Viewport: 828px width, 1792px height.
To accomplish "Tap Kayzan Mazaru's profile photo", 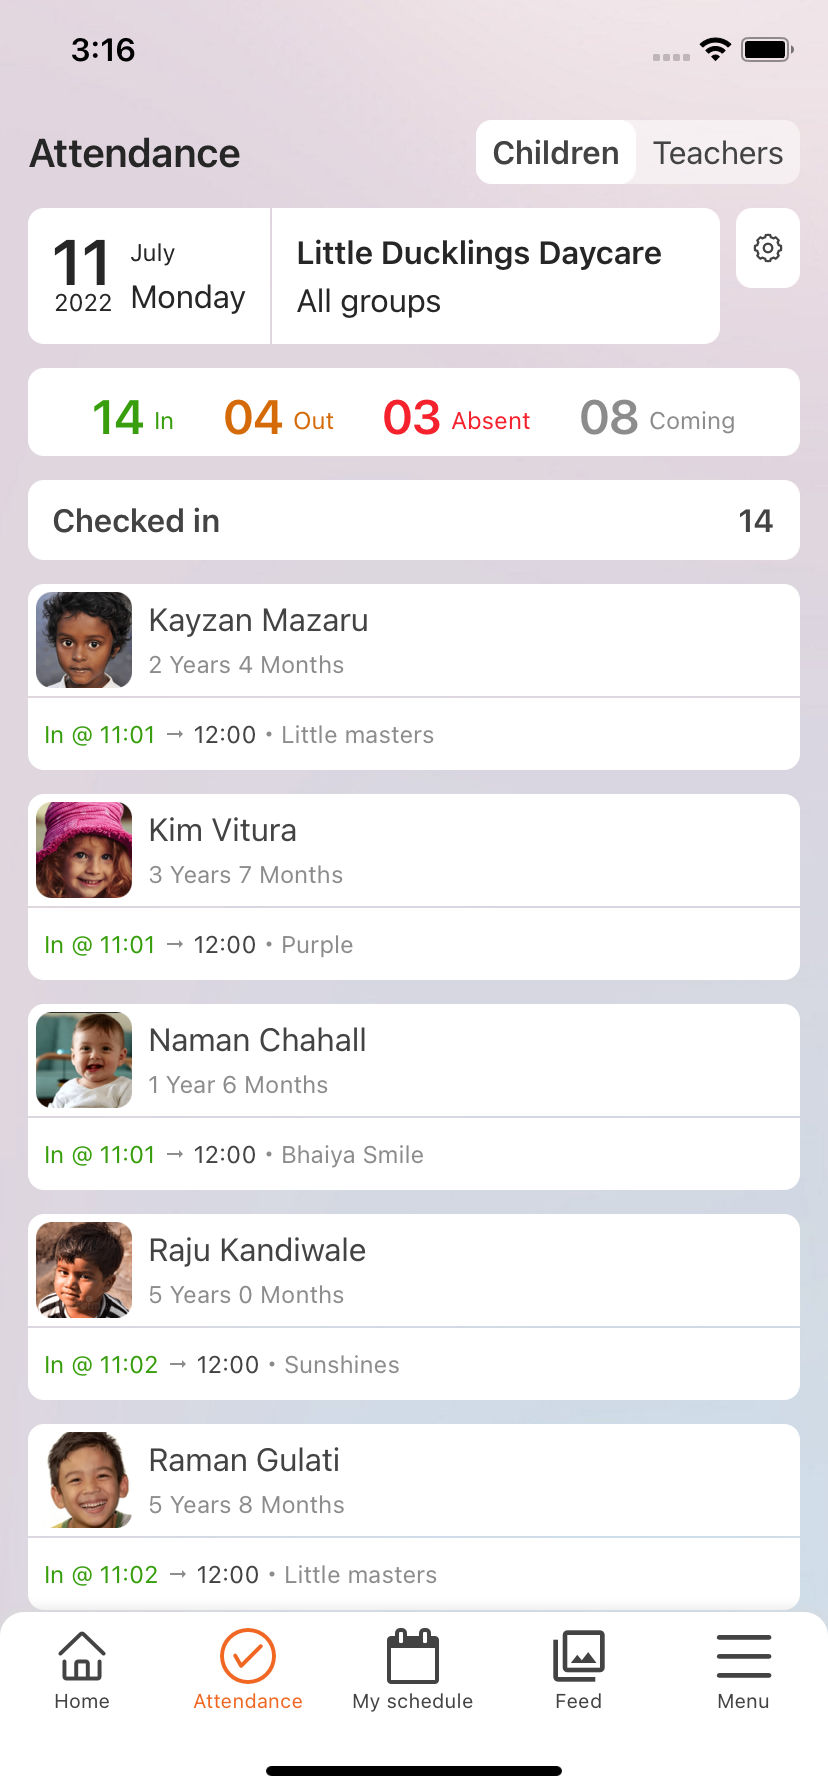I will point(84,640).
